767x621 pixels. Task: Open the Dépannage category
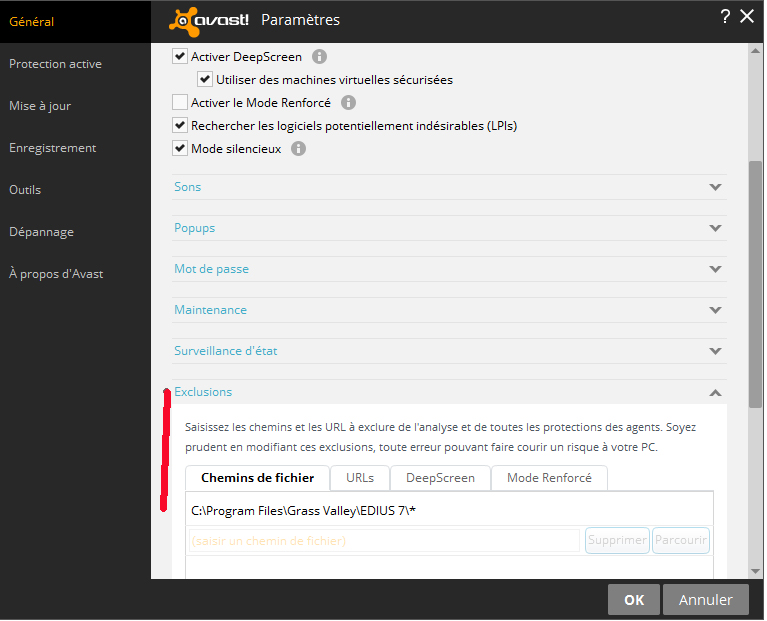(x=42, y=232)
